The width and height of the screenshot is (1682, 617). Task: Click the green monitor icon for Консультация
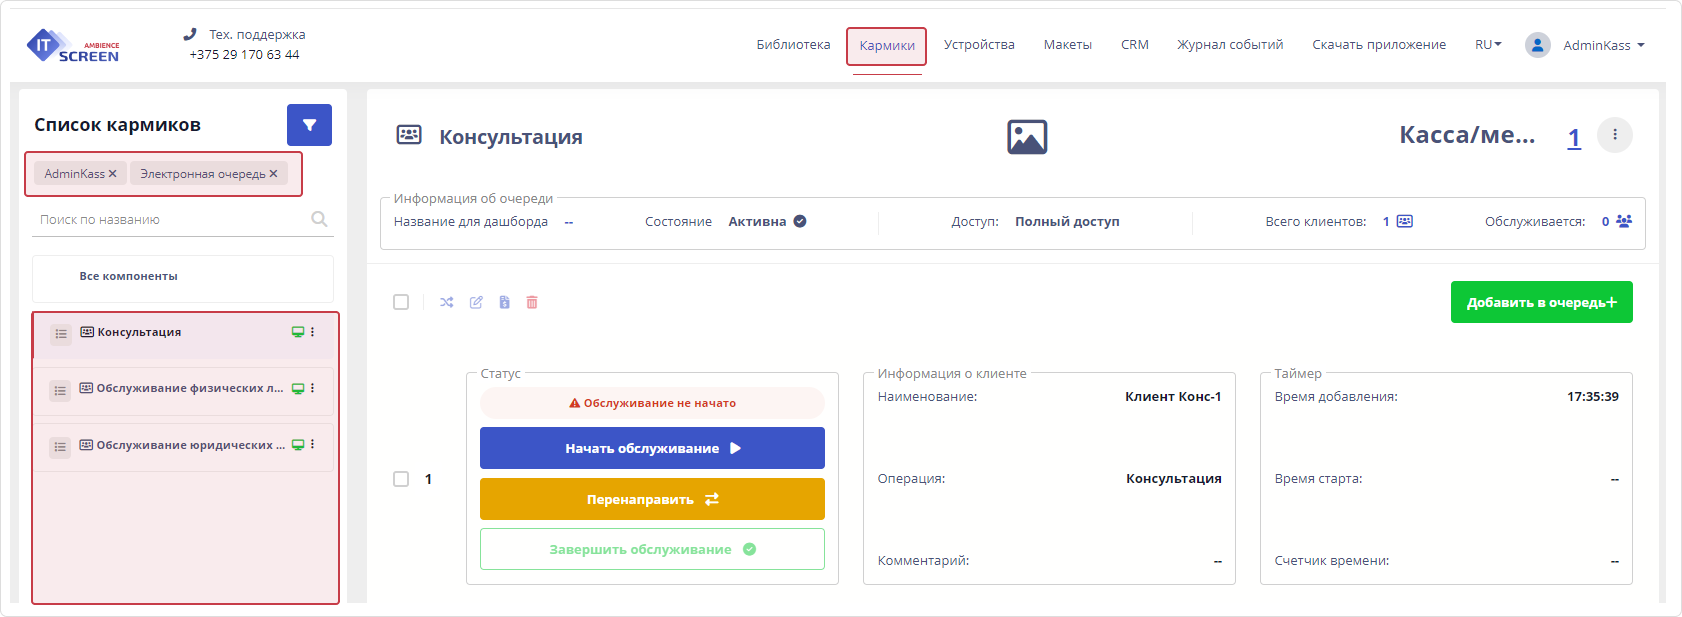(x=297, y=332)
